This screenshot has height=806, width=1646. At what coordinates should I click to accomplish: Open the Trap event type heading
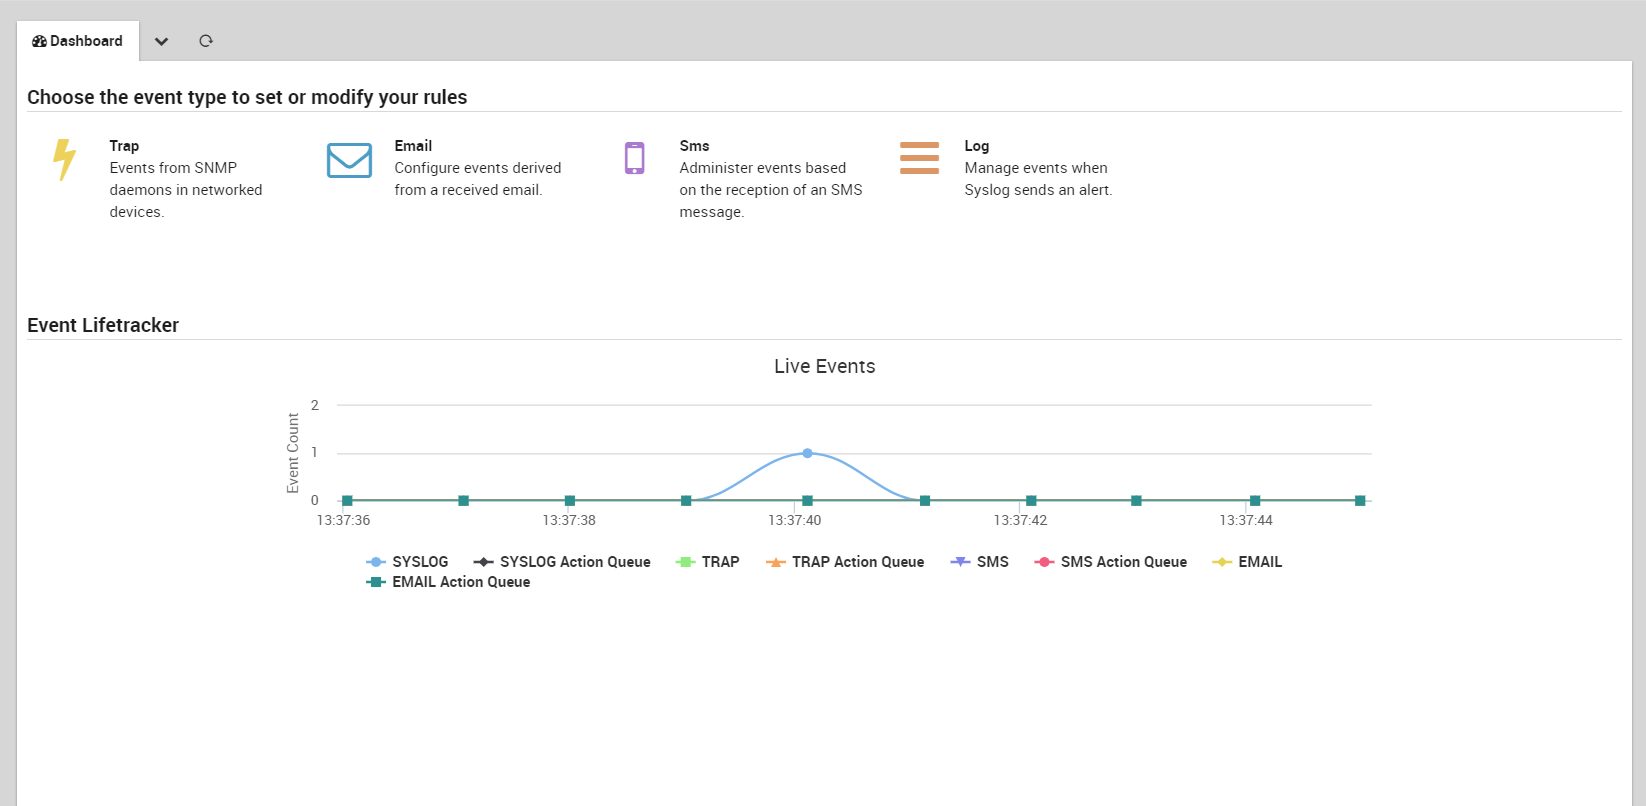[124, 146]
